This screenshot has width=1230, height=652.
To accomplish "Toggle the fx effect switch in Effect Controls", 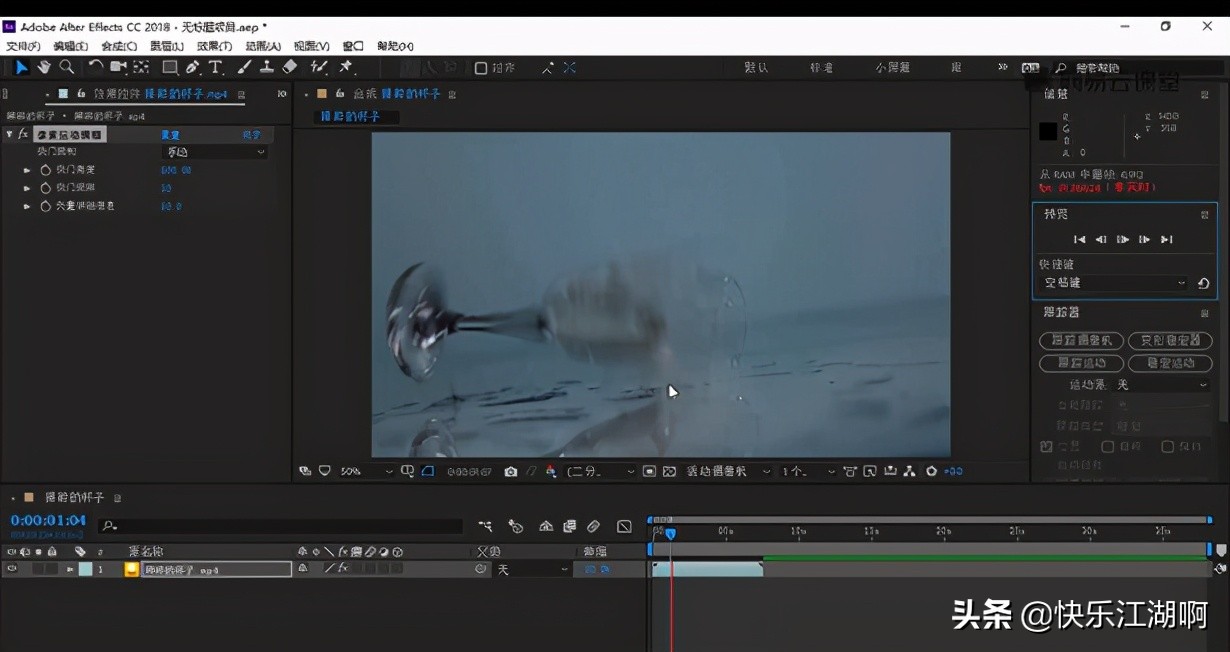I will coord(23,134).
